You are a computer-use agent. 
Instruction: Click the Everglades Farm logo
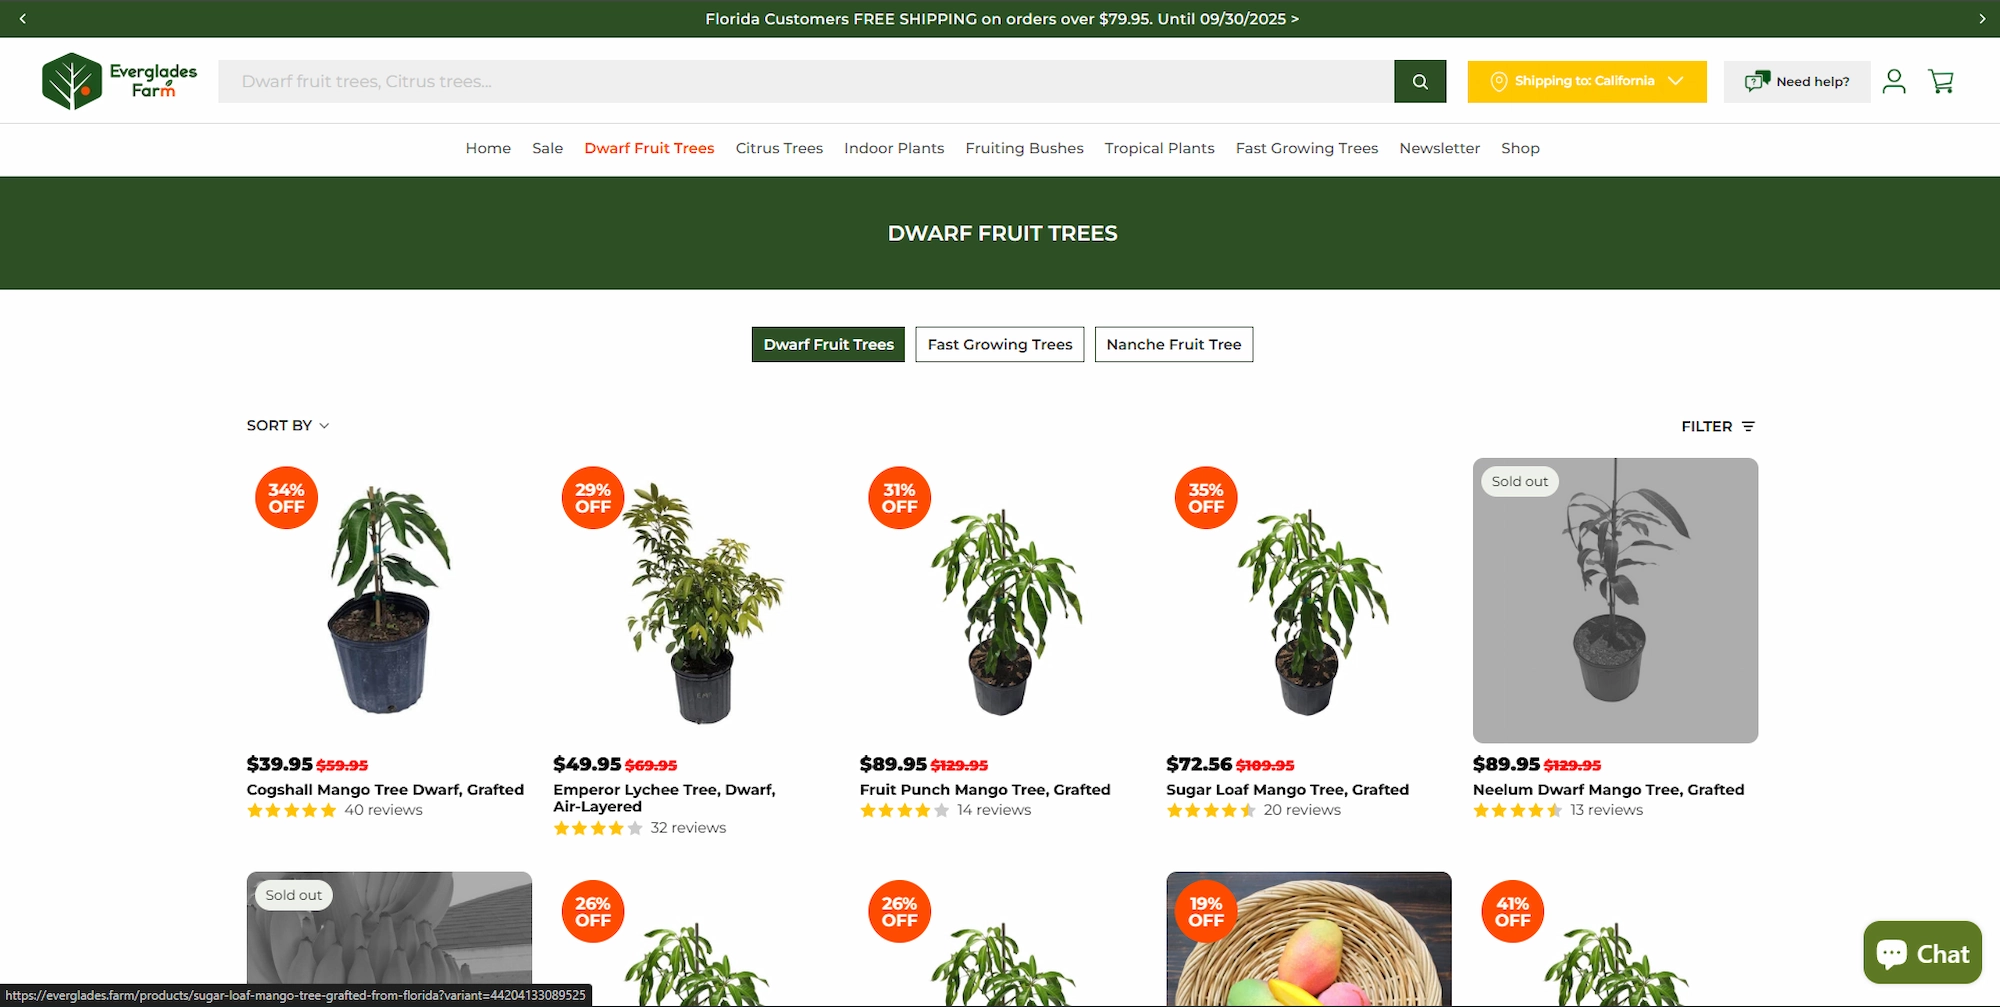click(x=120, y=81)
